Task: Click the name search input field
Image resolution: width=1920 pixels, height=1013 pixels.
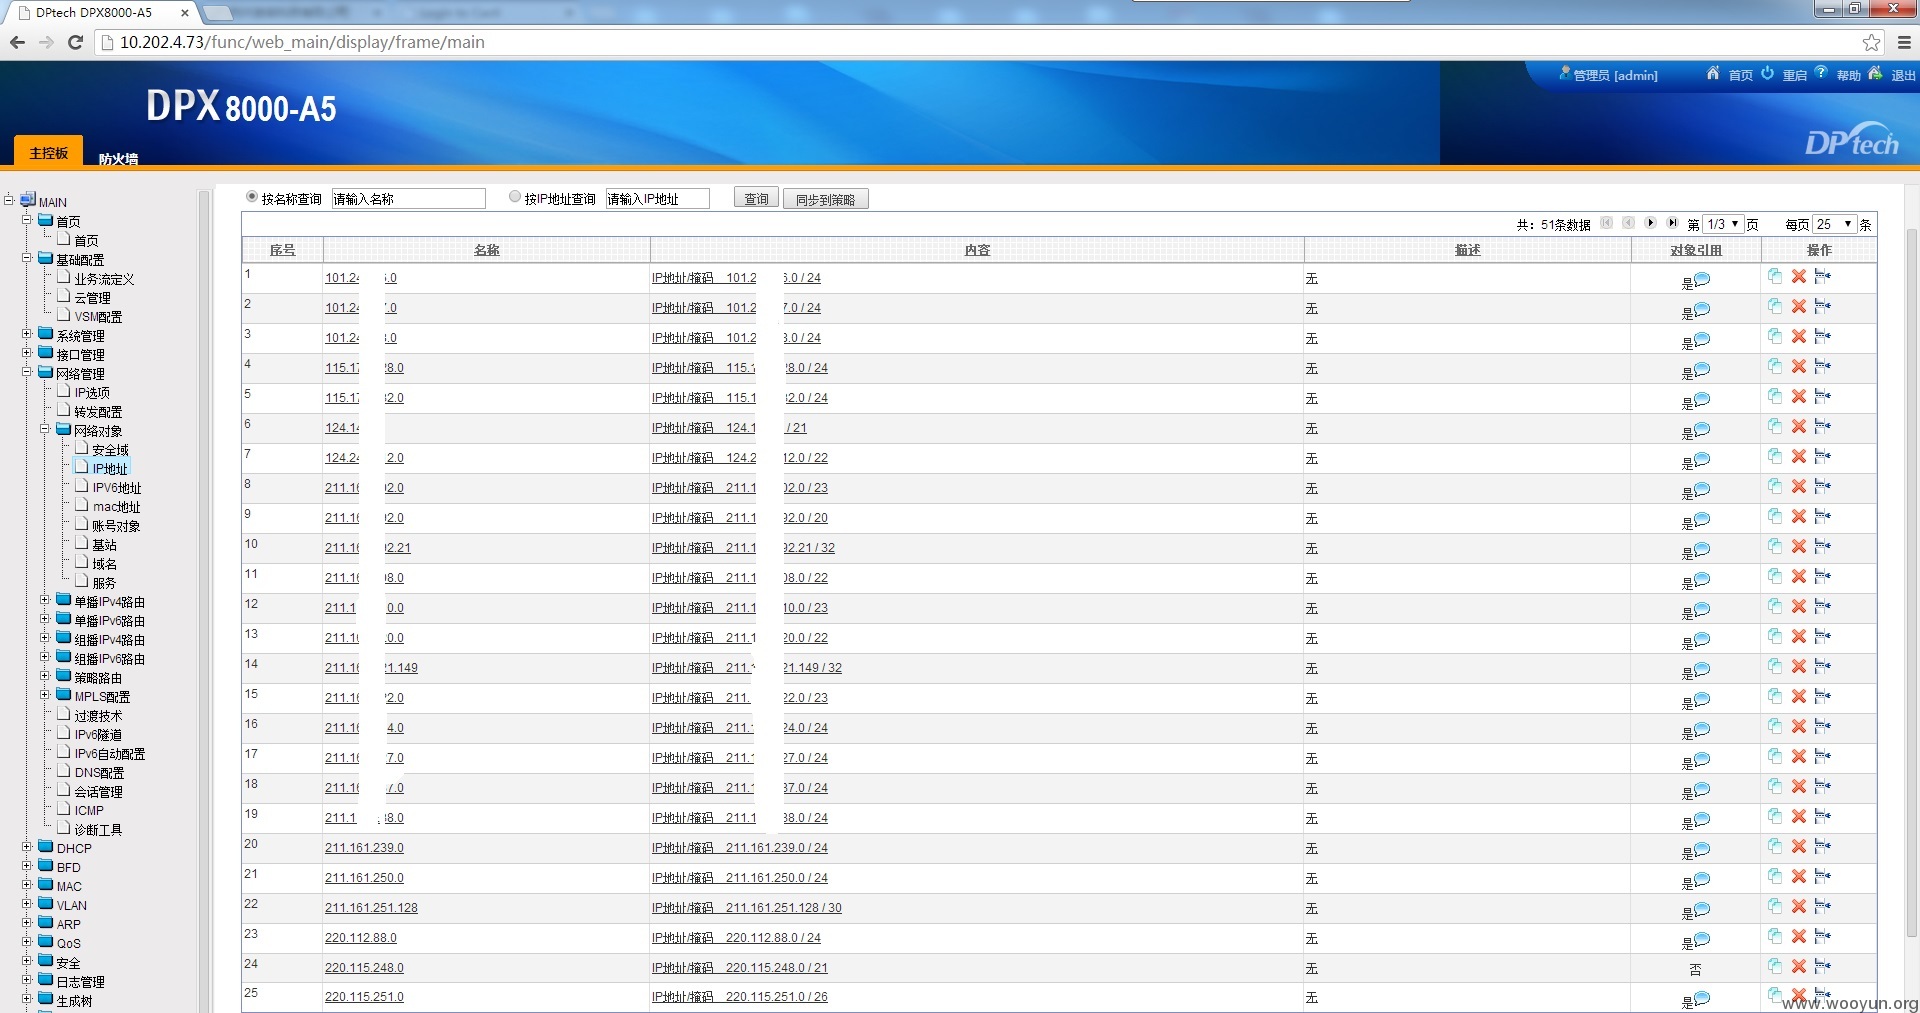Action: [408, 198]
